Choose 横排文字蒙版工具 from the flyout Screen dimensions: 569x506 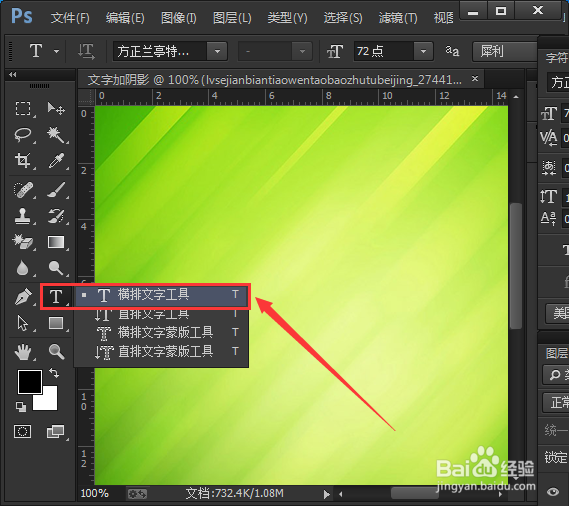[162, 332]
